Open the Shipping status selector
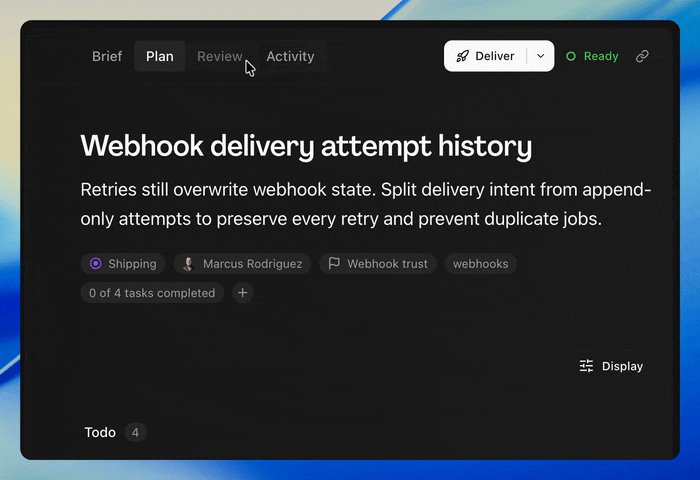The height and width of the screenshot is (480, 700). click(x=123, y=263)
